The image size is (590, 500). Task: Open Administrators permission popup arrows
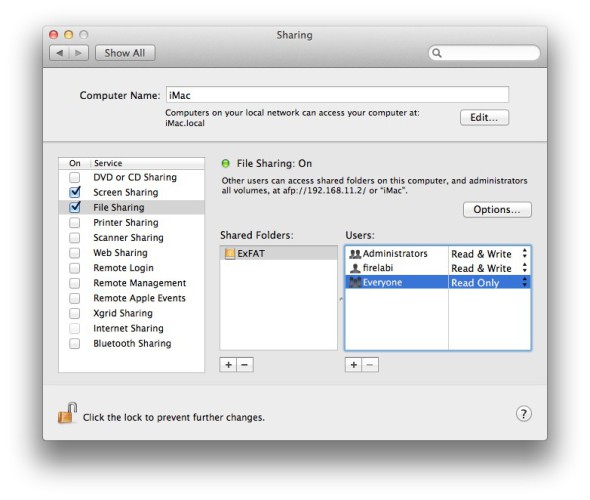[525, 254]
